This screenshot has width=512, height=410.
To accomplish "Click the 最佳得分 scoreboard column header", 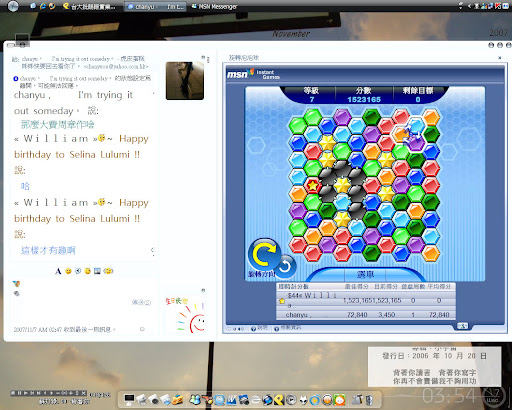I will click(357, 287).
